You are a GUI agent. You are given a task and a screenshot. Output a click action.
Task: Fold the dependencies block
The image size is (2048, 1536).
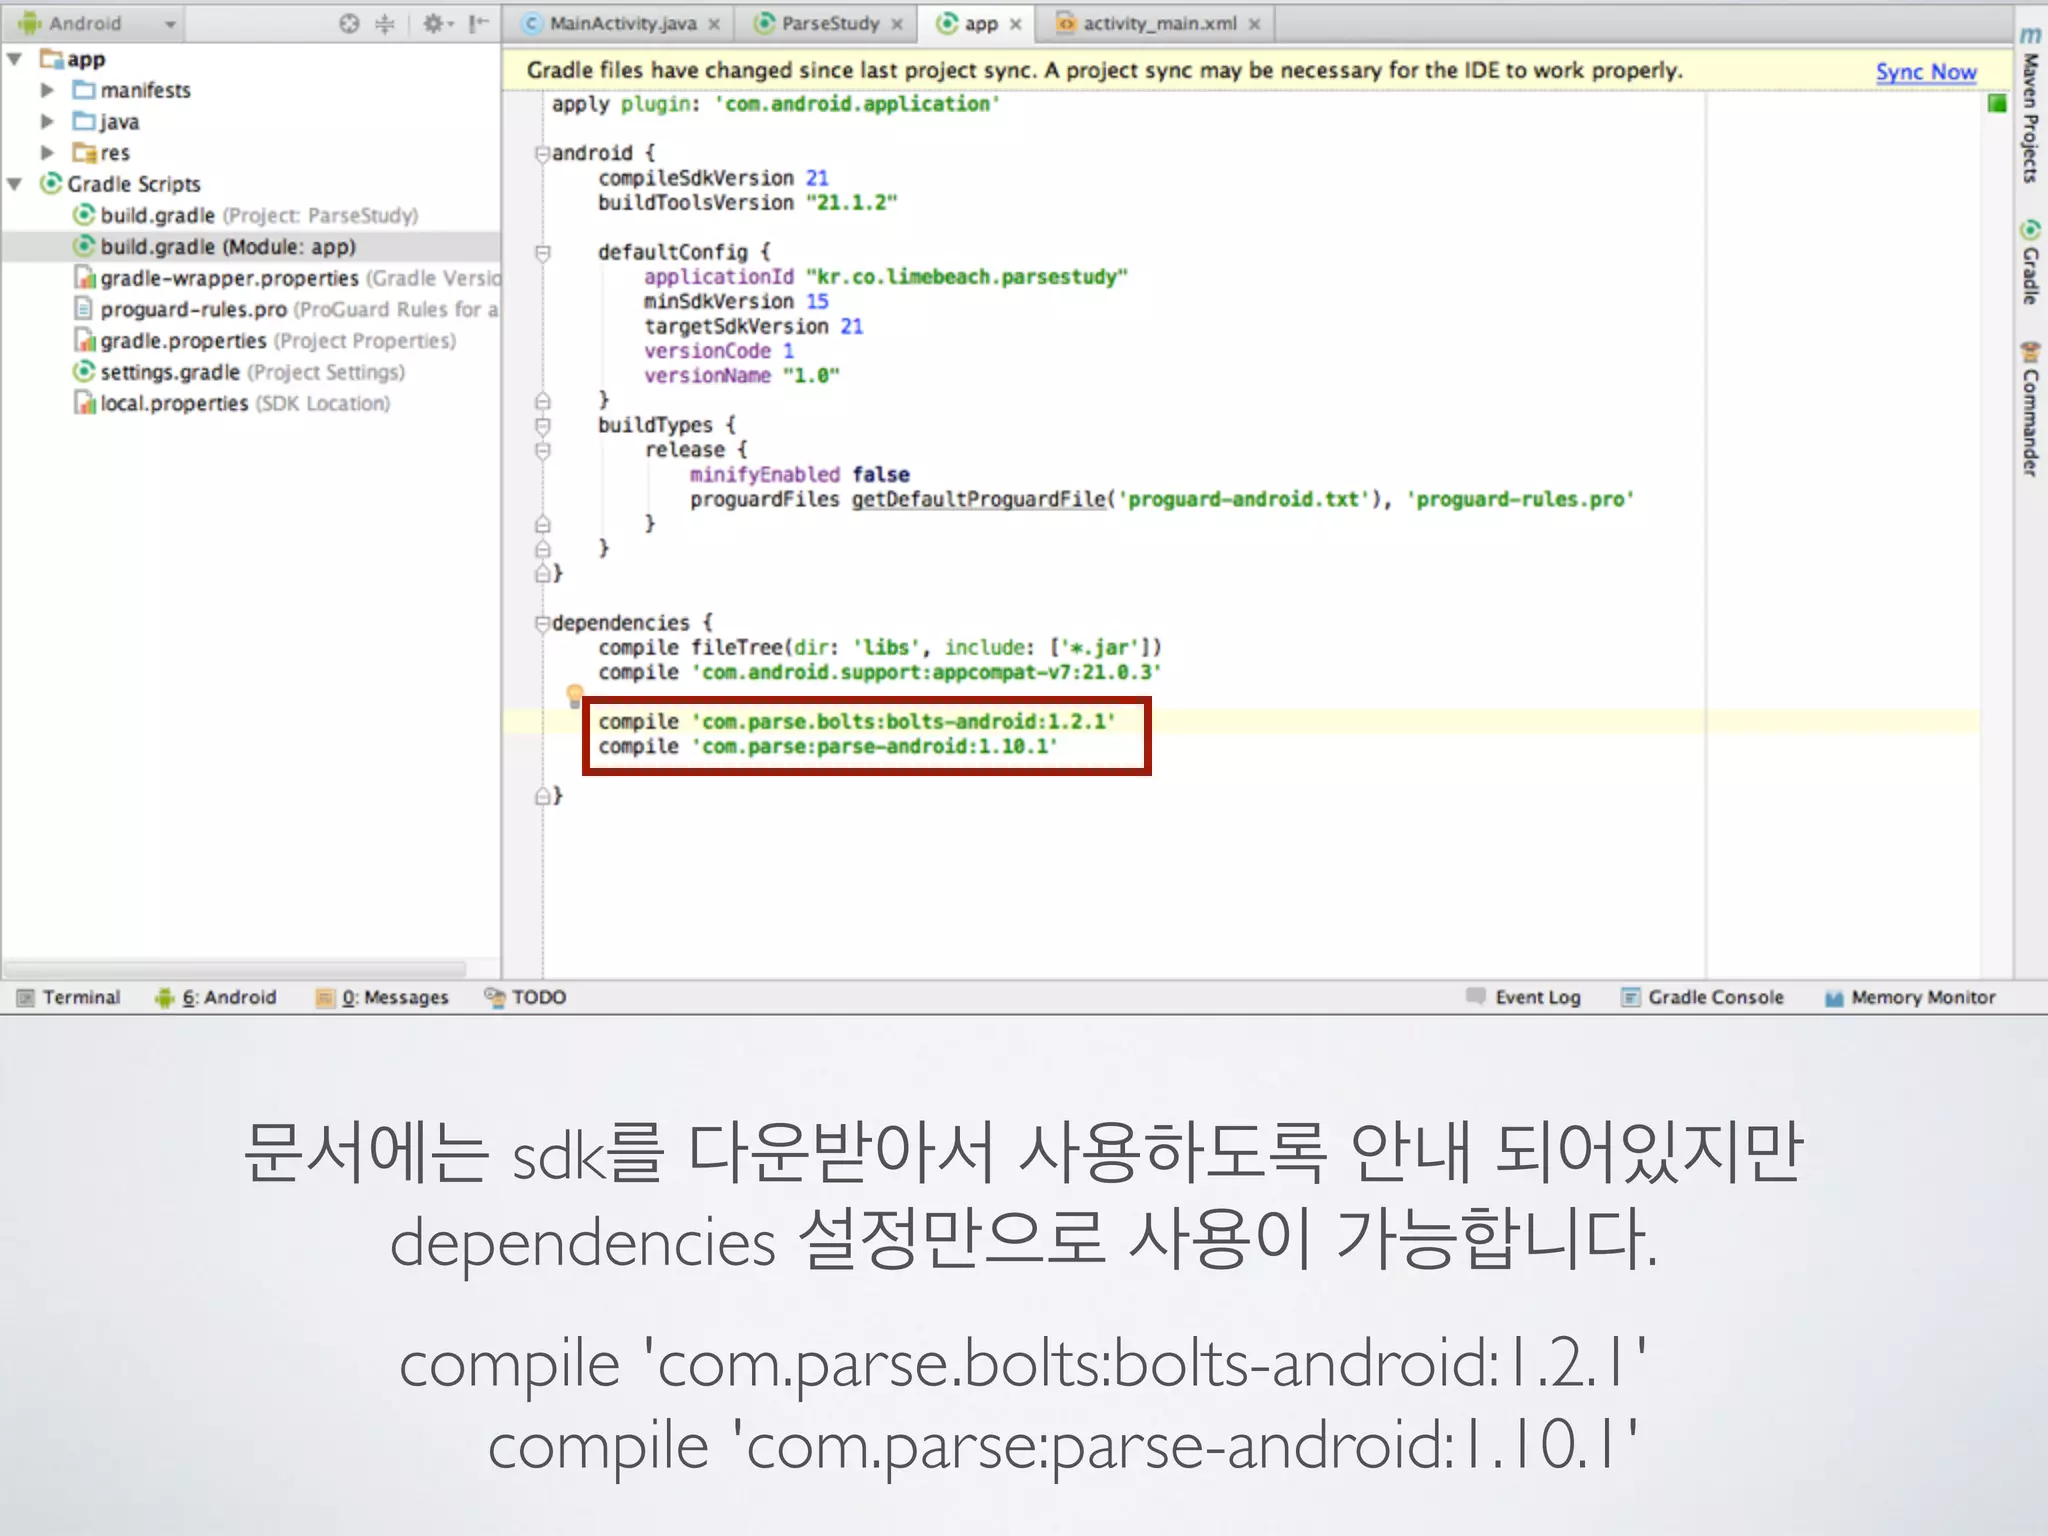coord(542,623)
